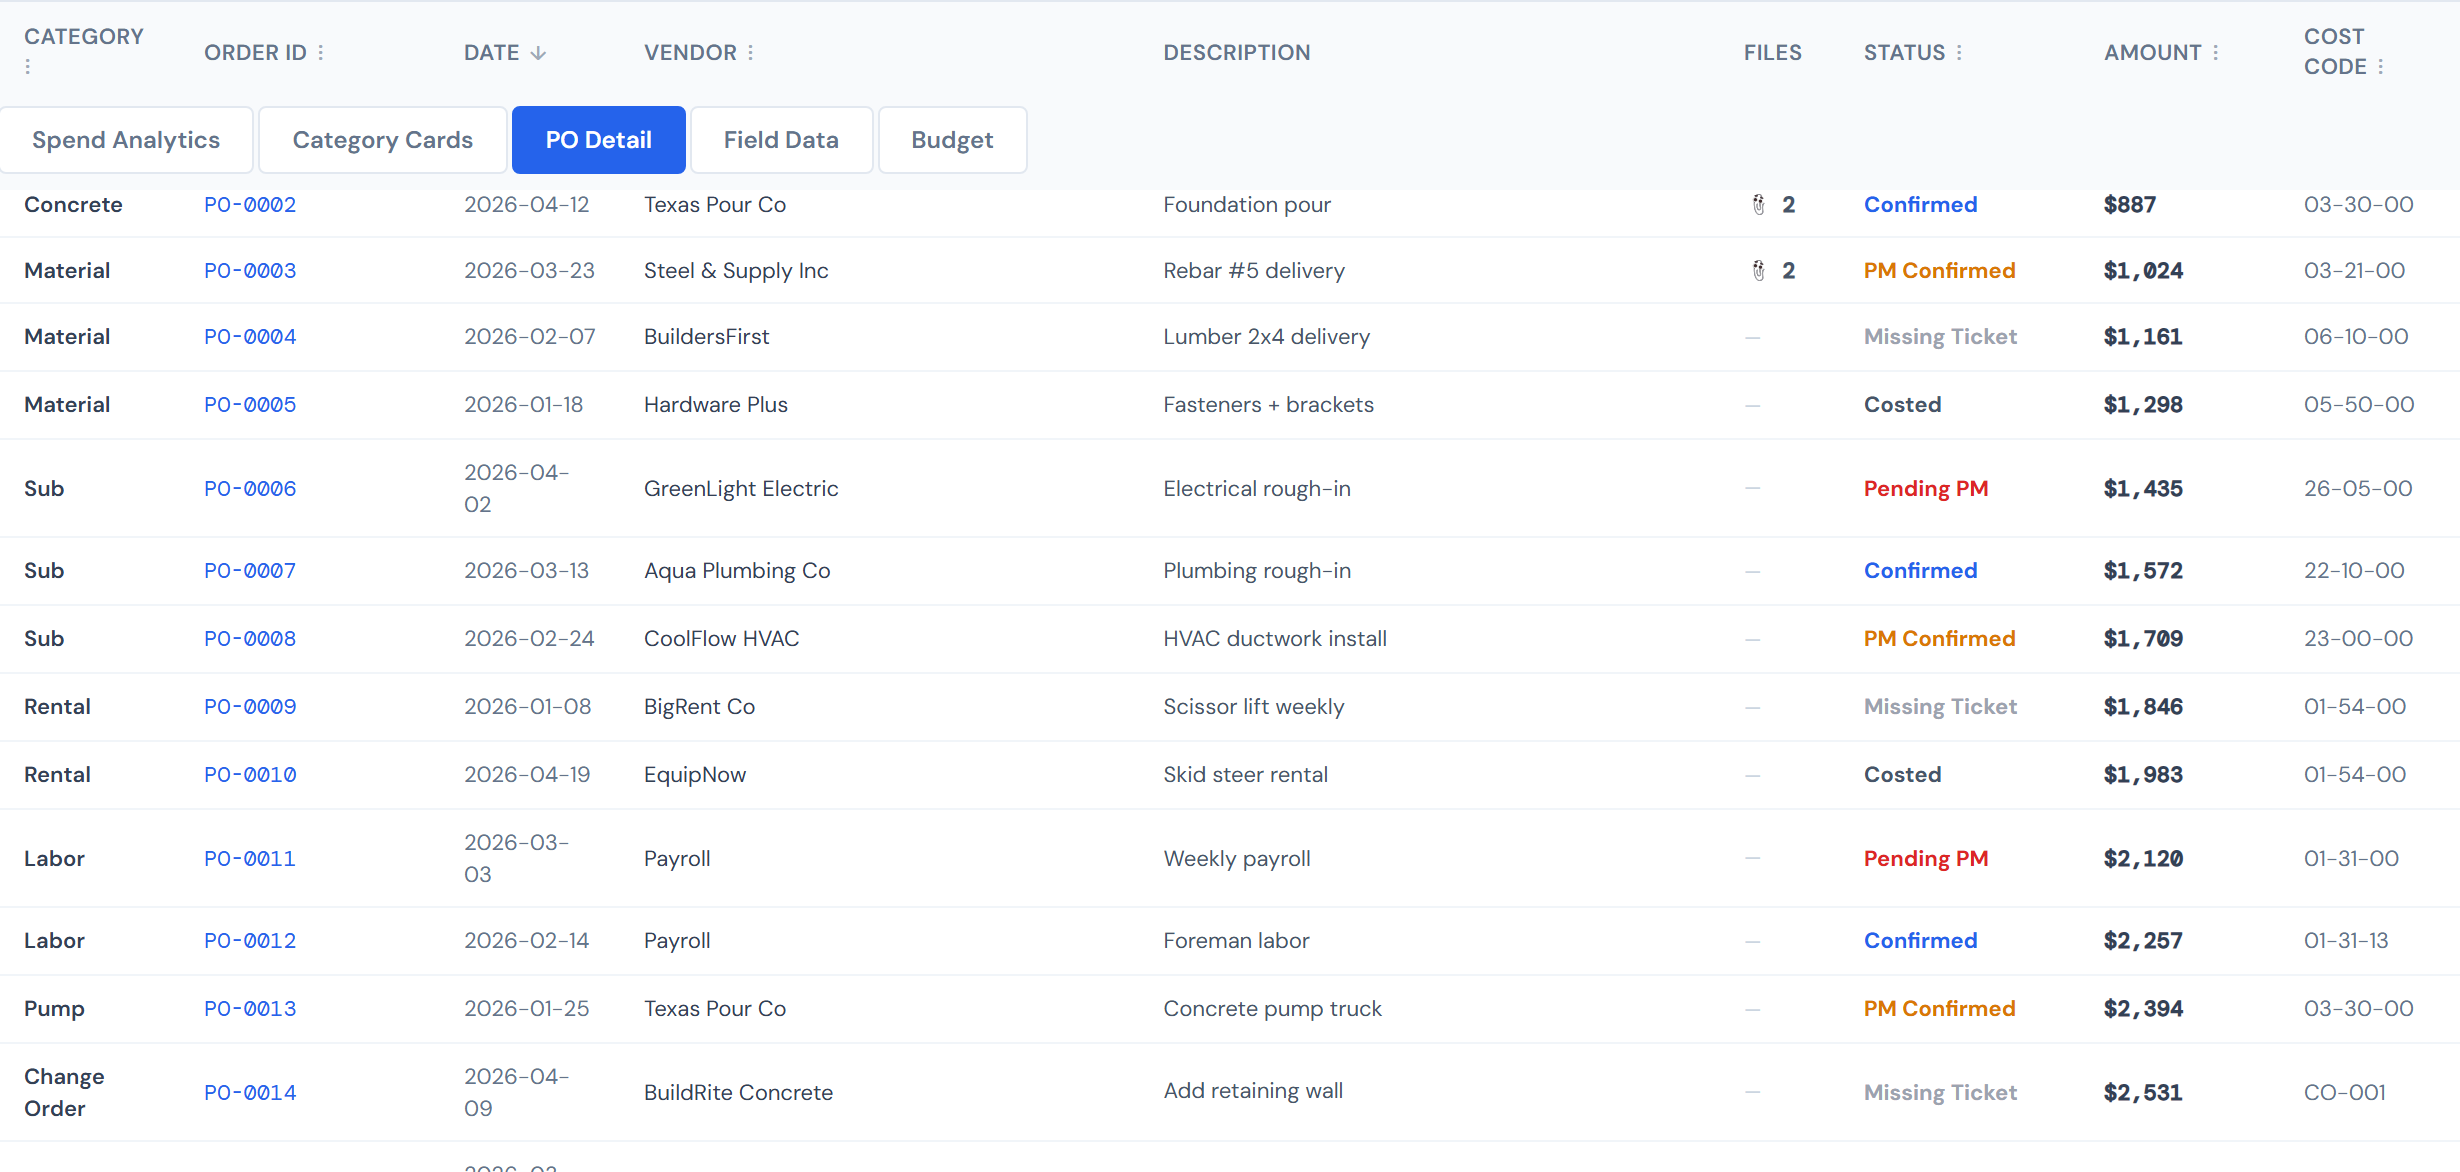This screenshot has height=1172, width=2460.
Task: Toggle the DATE column sort arrow
Action: [x=537, y=52]
